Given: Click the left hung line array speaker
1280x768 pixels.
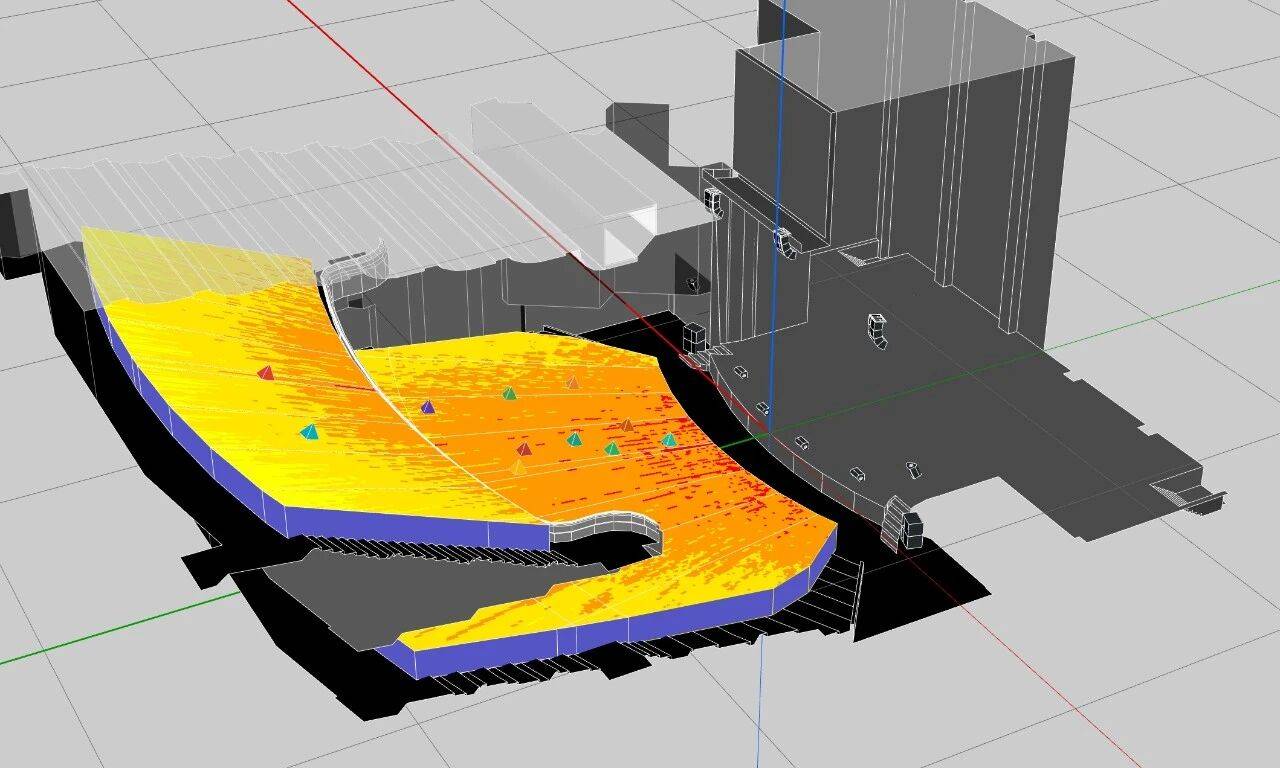Looking at the screenshot, I should (714, 199).
